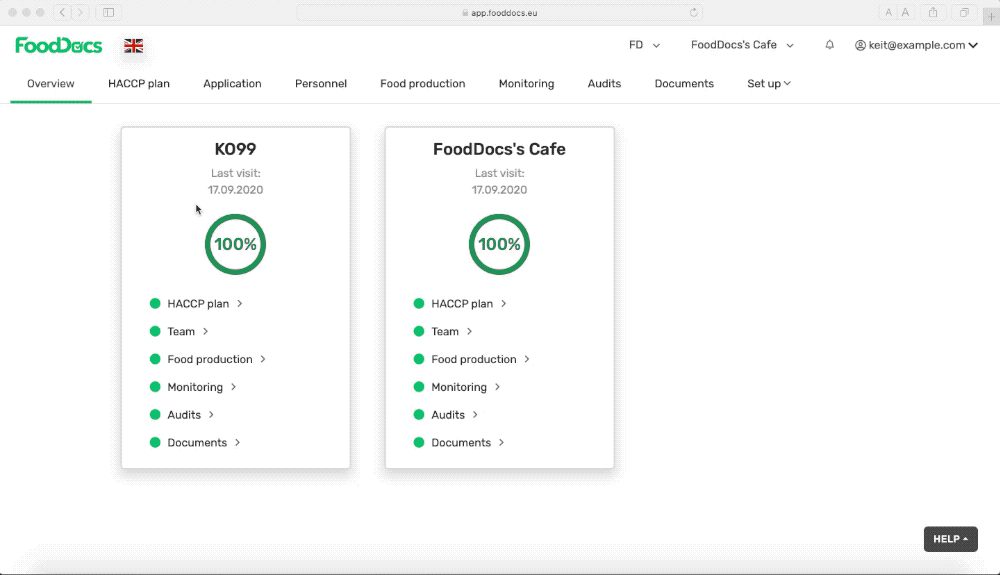Show tab overview in Safari
The width and height of the screenshot is (1000, 575).
coord(964,12)
